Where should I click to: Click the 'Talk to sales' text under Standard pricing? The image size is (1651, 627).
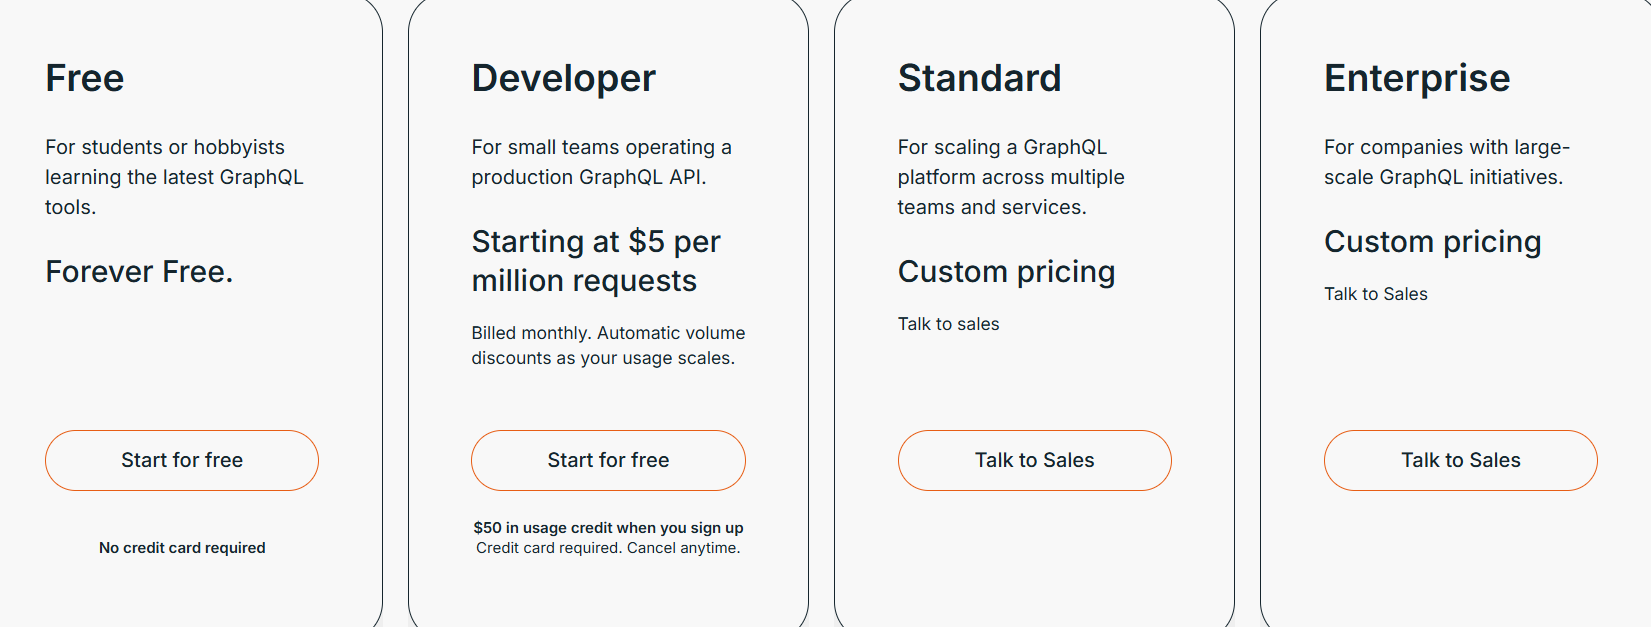(948, 323)
